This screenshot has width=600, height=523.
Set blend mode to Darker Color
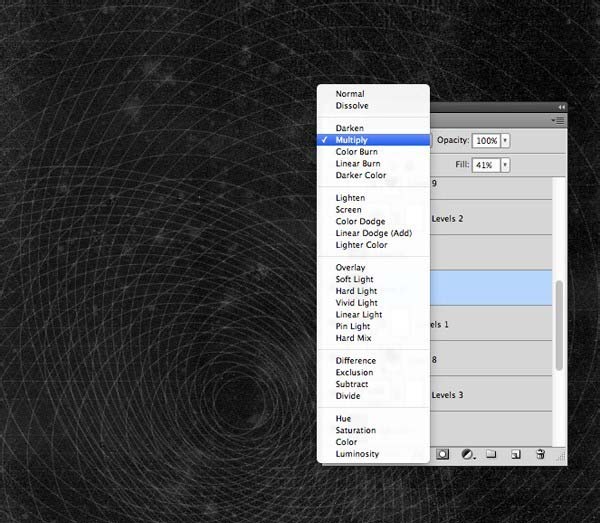373,175
